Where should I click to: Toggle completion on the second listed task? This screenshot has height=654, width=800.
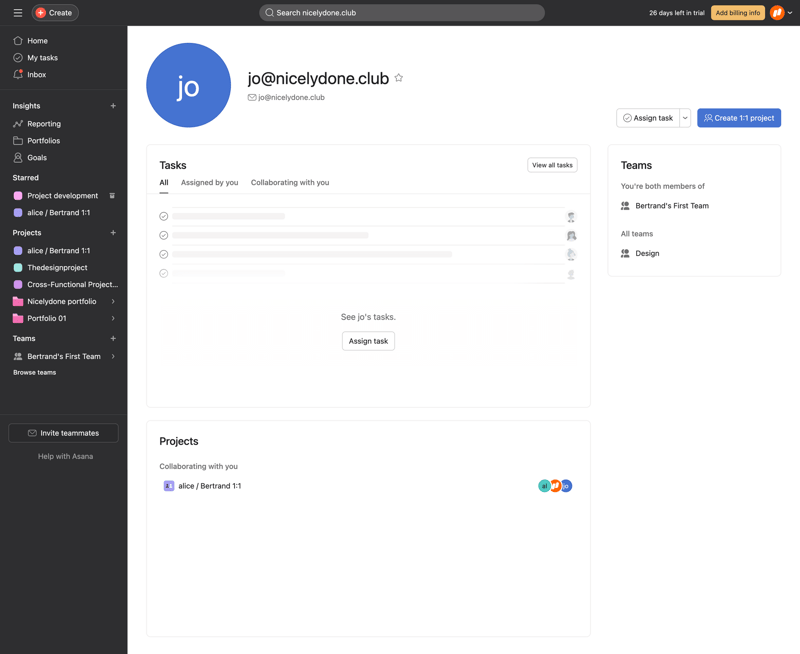tap(166, 236)
